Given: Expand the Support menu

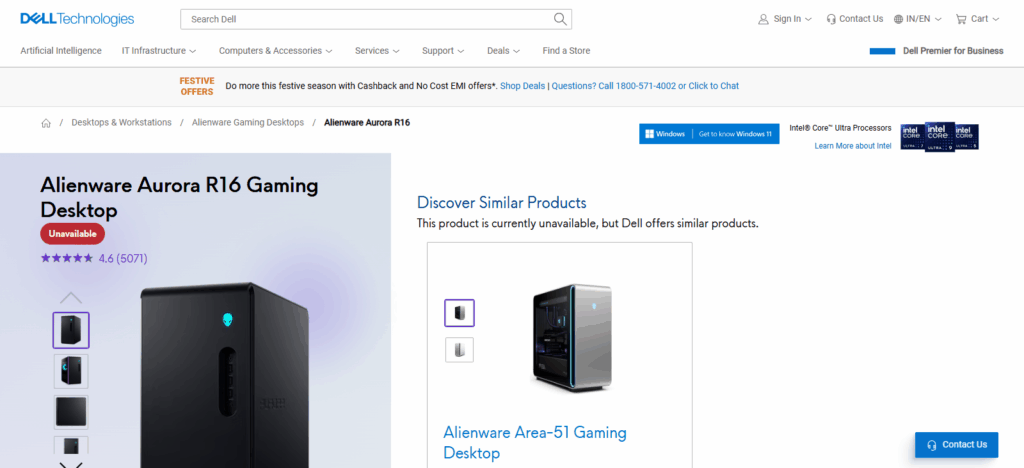Looking at the screenshot, I should [443, 51].
